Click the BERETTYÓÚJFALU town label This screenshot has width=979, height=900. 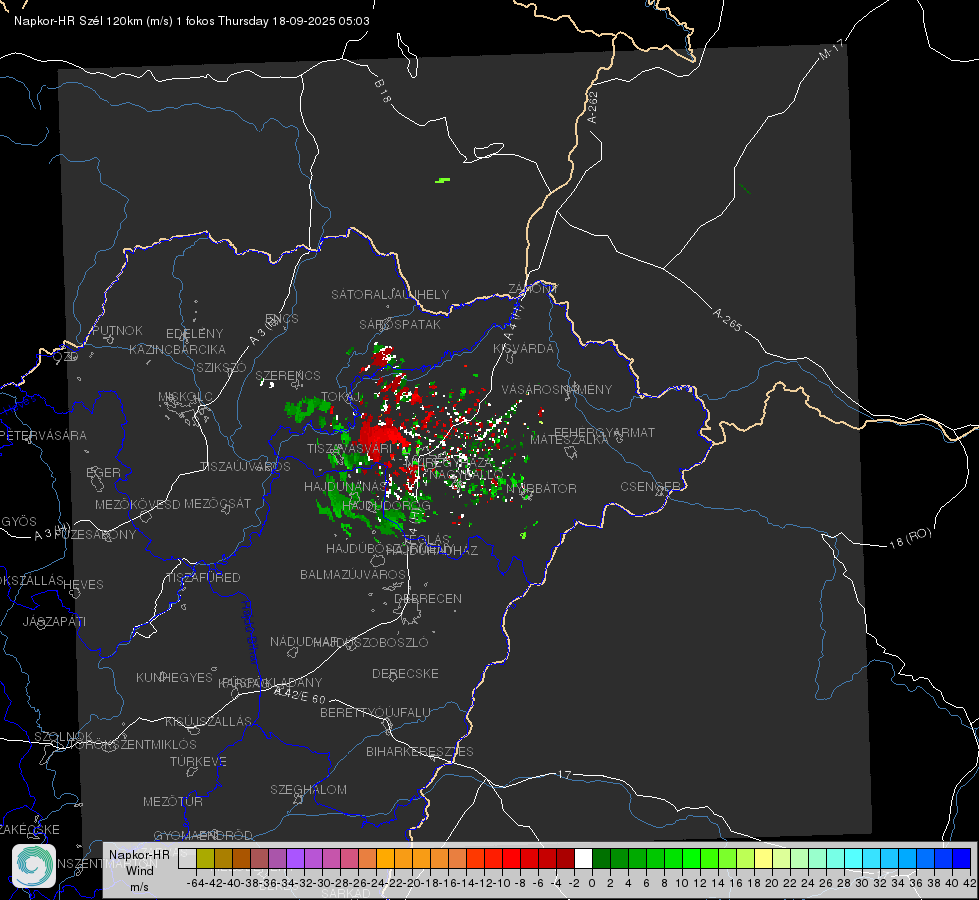[x=375, y=712]
